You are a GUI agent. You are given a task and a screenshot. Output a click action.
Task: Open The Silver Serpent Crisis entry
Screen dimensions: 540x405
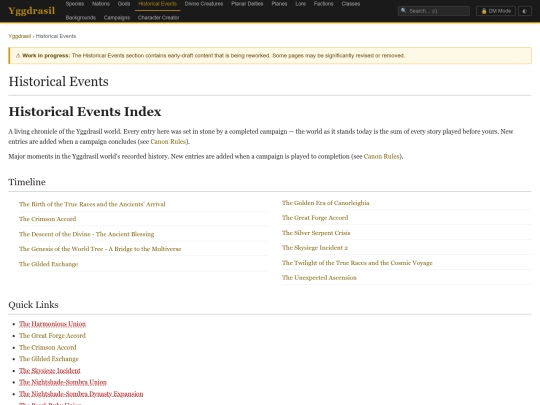[x=316, y=233]
